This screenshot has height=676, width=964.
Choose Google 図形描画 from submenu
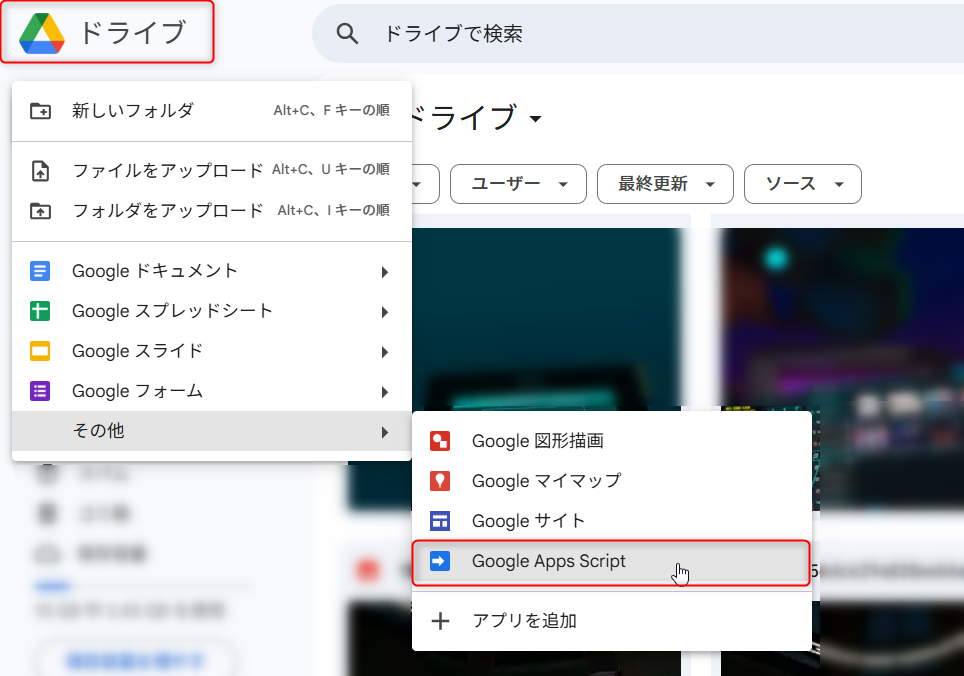[x=612, y=441]
